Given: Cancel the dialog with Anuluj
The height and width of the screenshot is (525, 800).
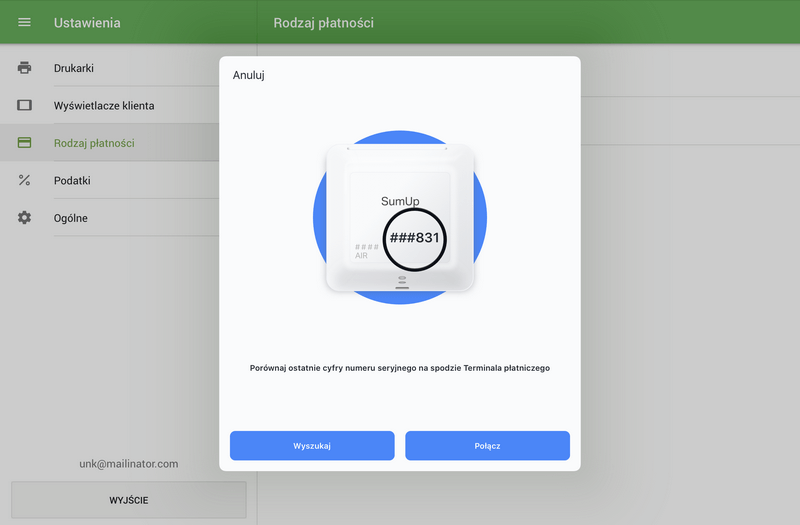Looking at the screenshot, I should click(x=249, y=75).
